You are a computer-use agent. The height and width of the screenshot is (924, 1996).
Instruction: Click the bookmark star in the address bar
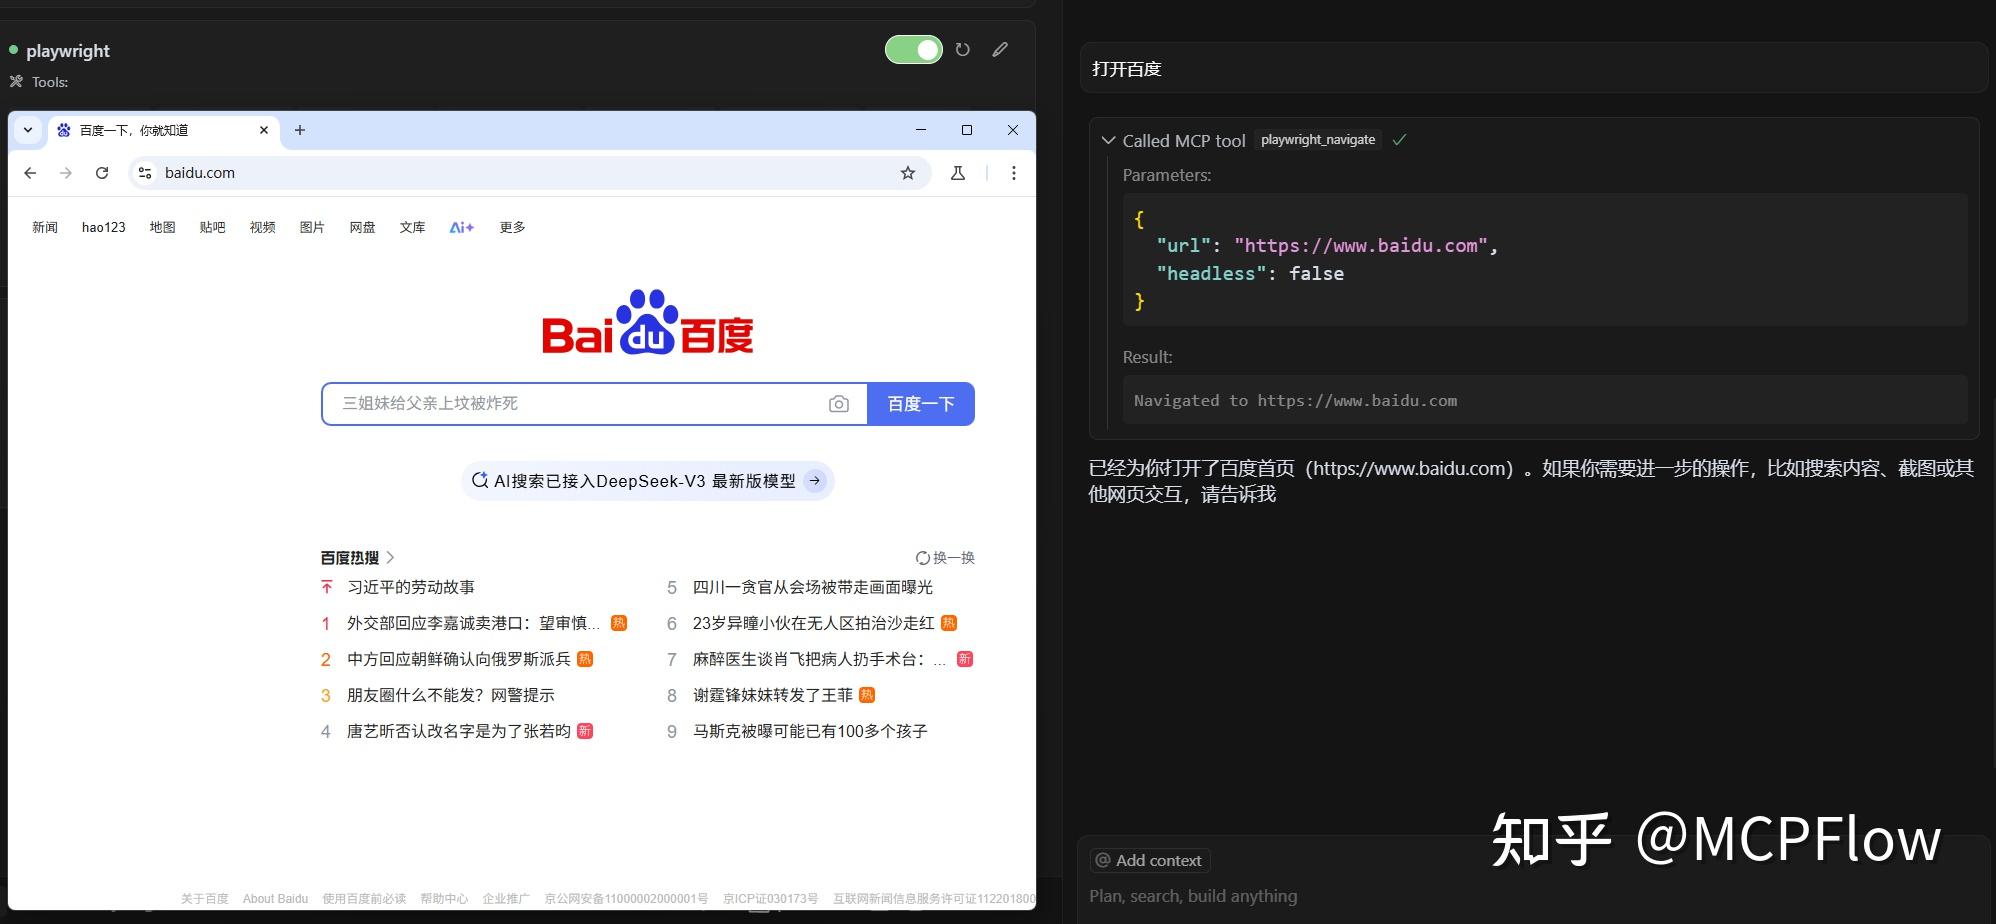point(907,172)
